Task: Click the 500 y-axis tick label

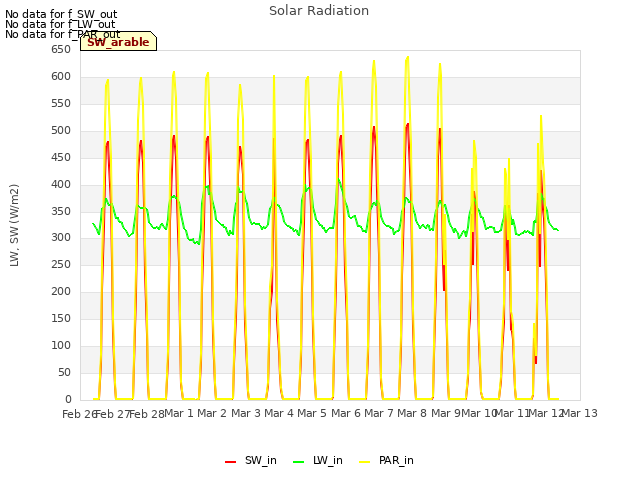Action: pyautogui.click(x=61, y=131)
